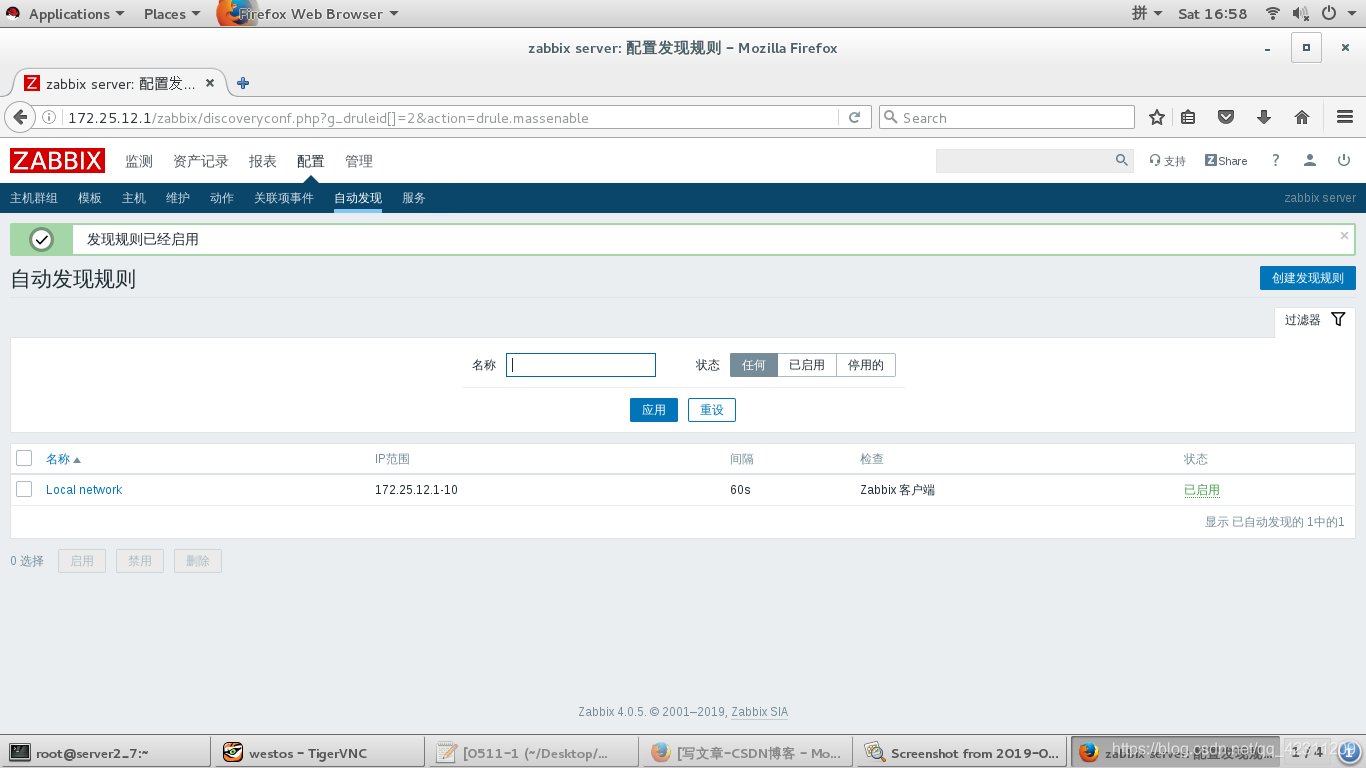Bookmark this page with the star icon
1366x768 pixels.
(x=1157, y=117)
